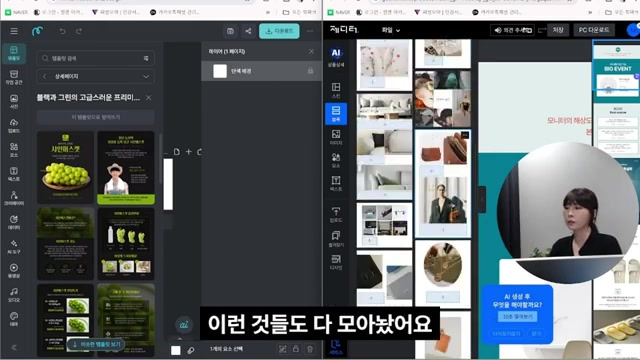
Task: Open the 파일 menu in the right editor
Action: coord(391,30)
